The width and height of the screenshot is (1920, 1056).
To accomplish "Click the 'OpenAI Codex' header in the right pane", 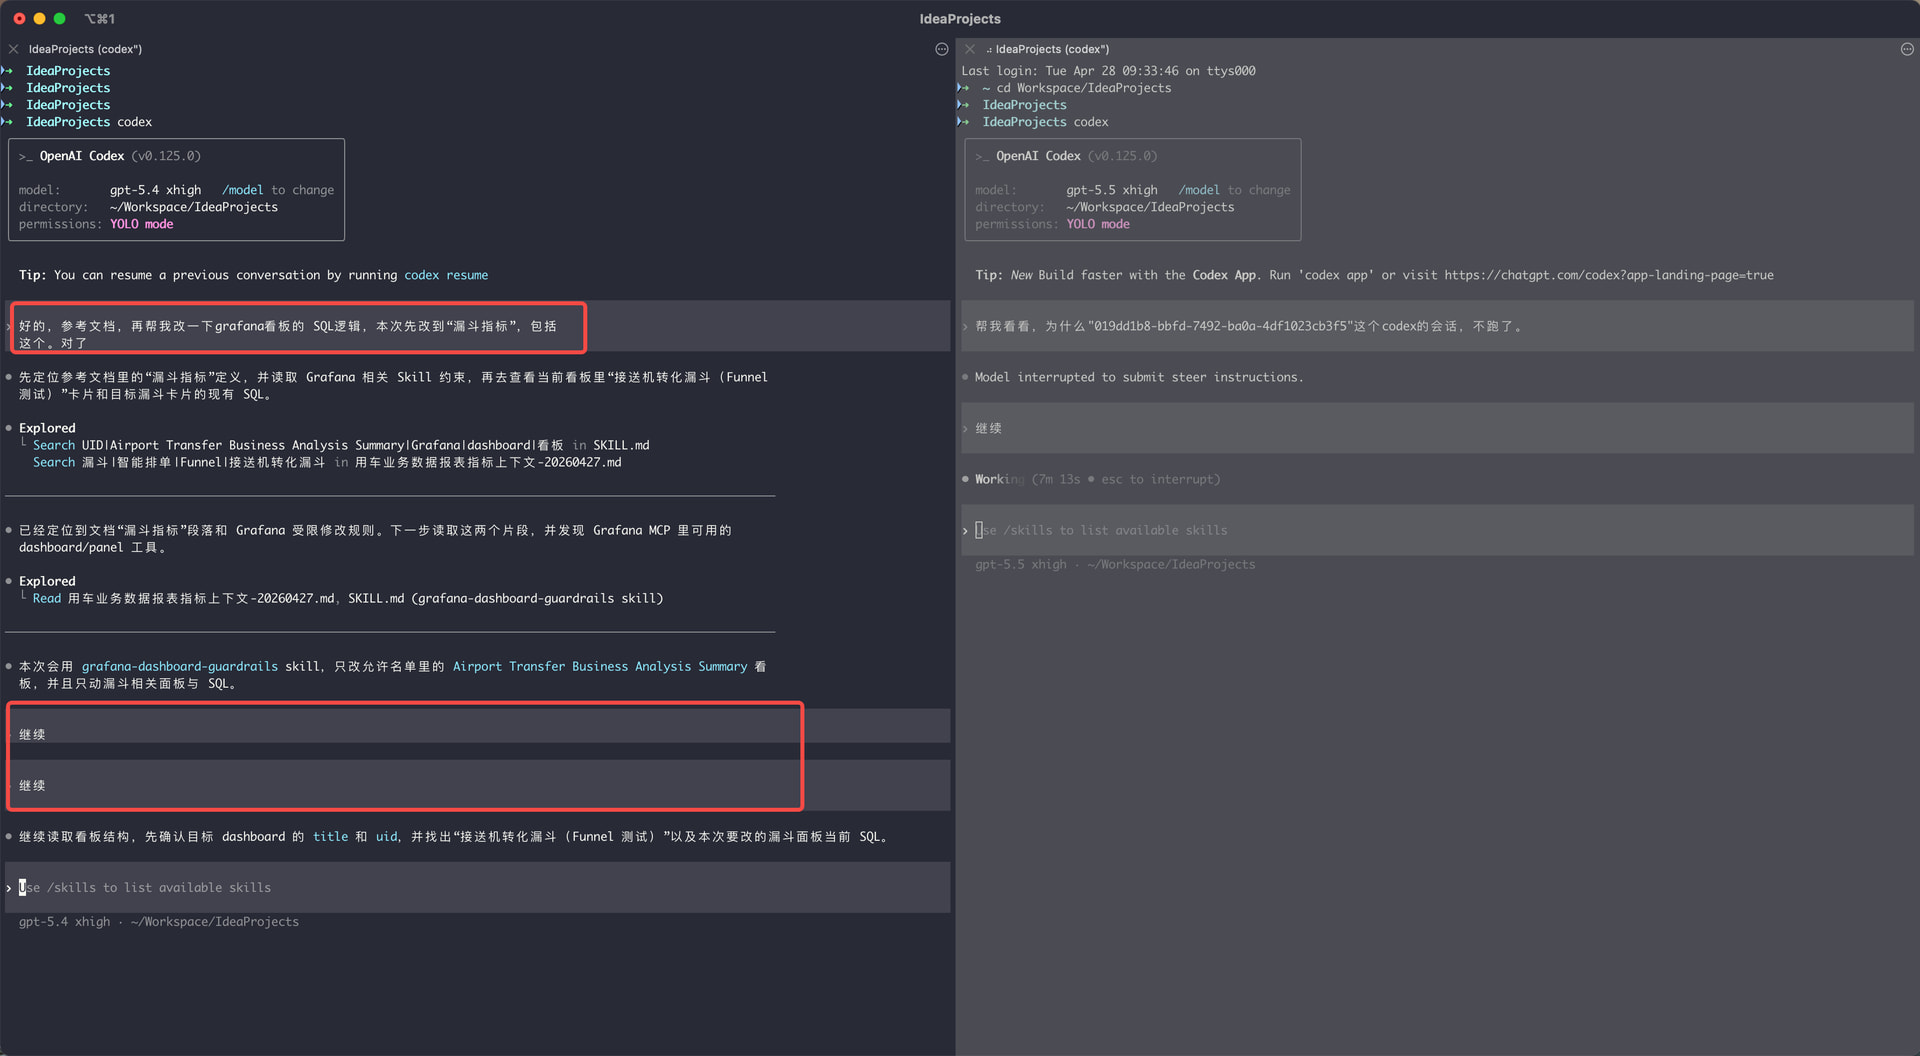I will (1038, 156).
